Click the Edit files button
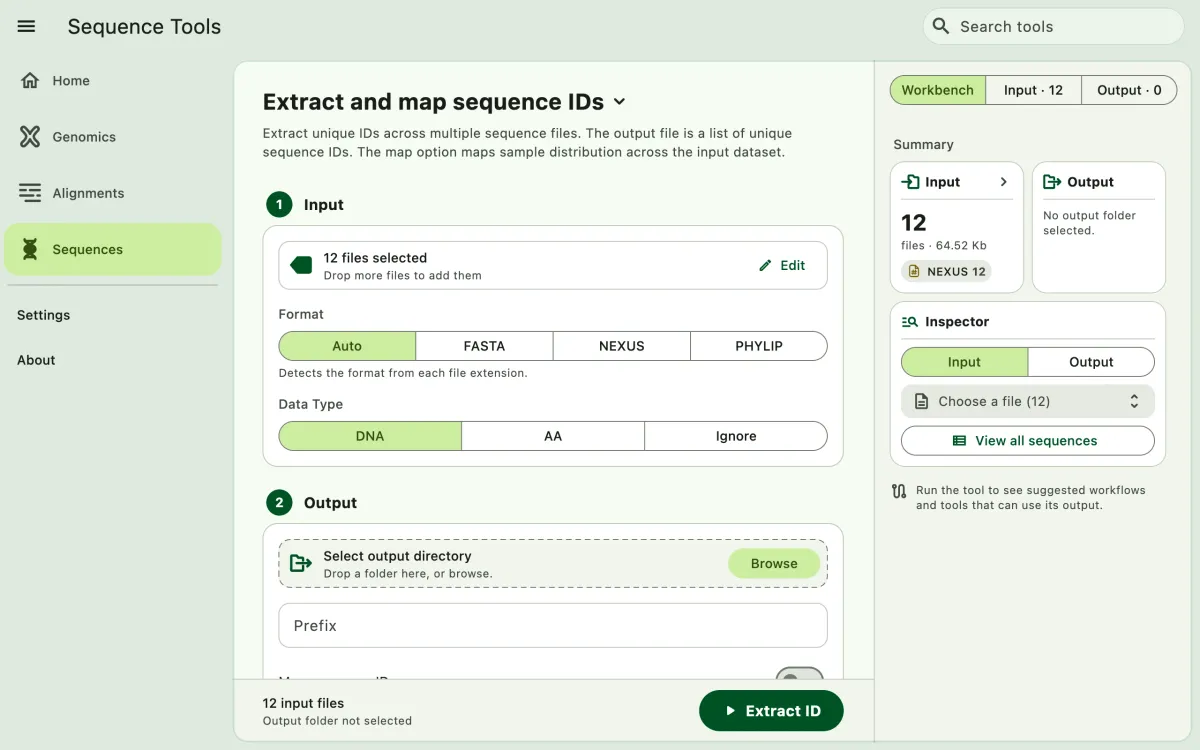 point(782,265)
